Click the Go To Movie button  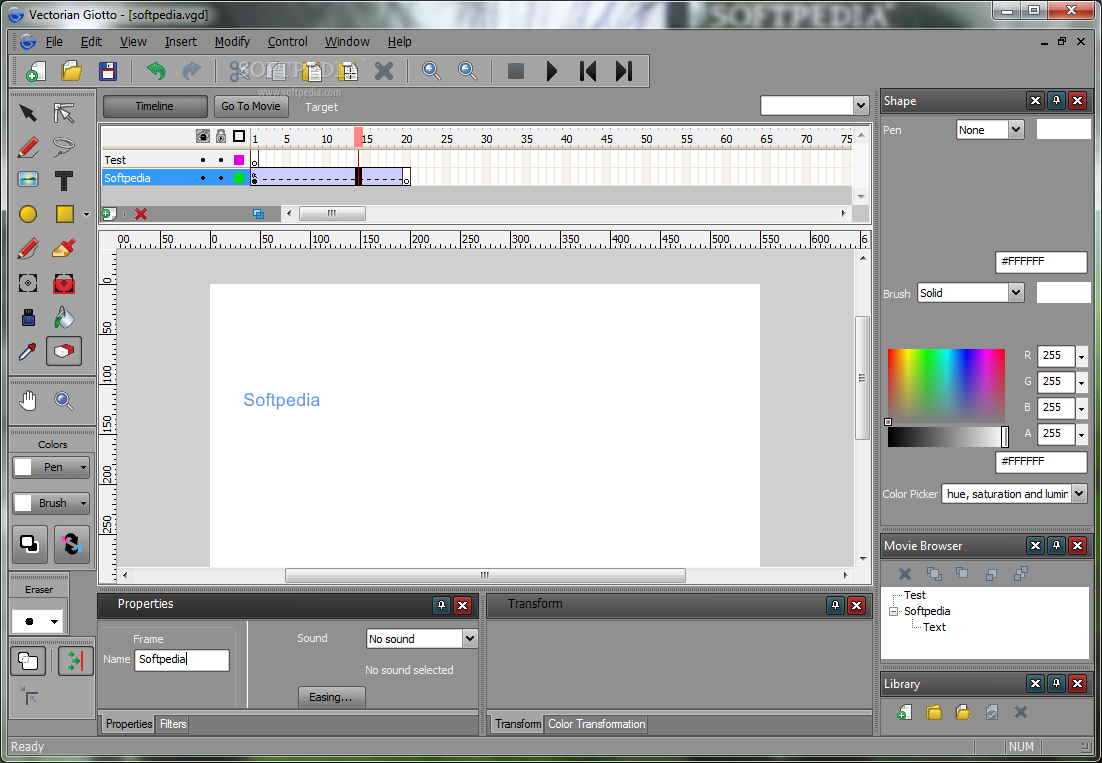tap(251, 106)
